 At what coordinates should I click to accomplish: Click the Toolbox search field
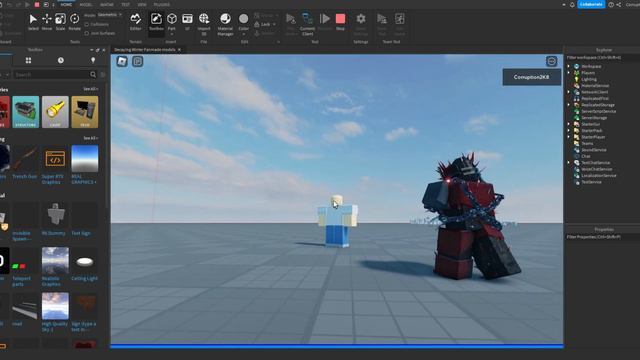(51, 75)
